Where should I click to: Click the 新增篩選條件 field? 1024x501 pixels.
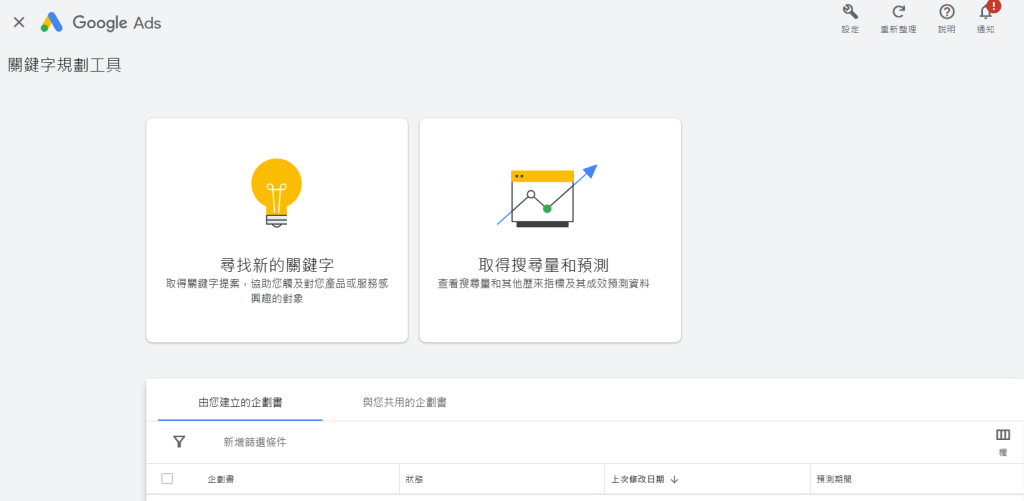(255, 442)
